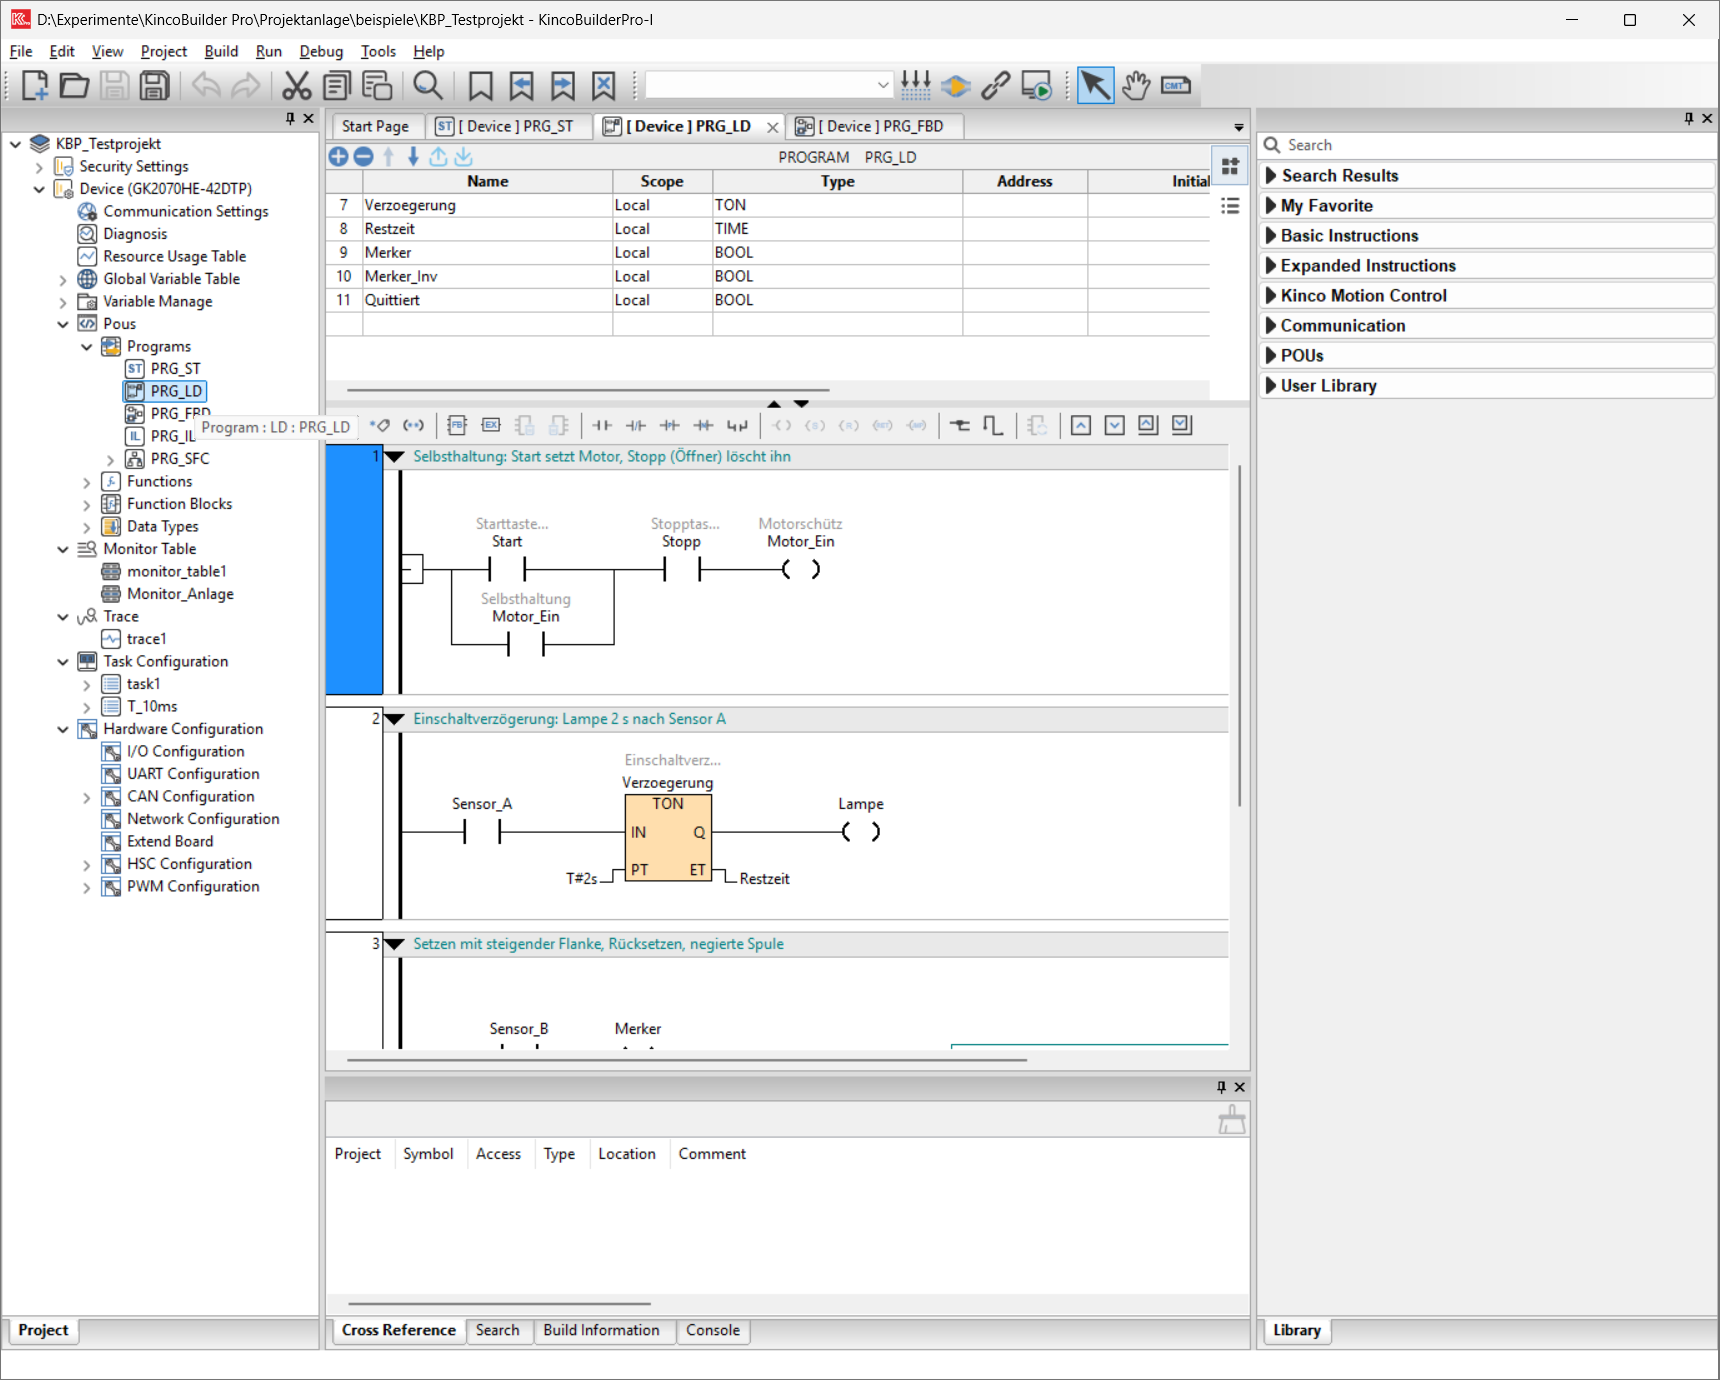Open the Find magnifier tool in the toolbar
The height and width of the screenshot is (1380, 1720).
pyautogui.click(x=428, y=86)
